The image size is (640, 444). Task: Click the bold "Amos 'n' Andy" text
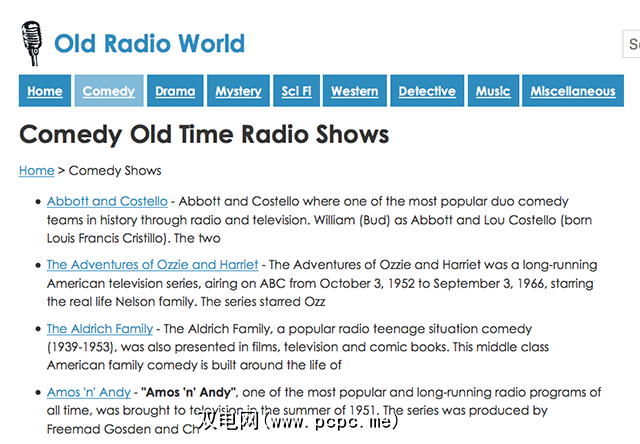(188, 392)
